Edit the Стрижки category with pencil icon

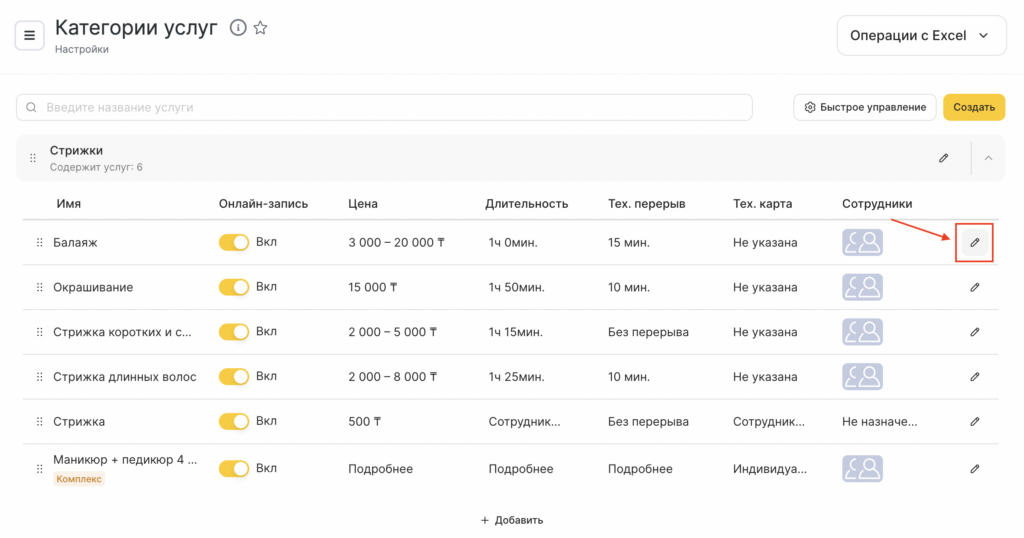[943, 158]
